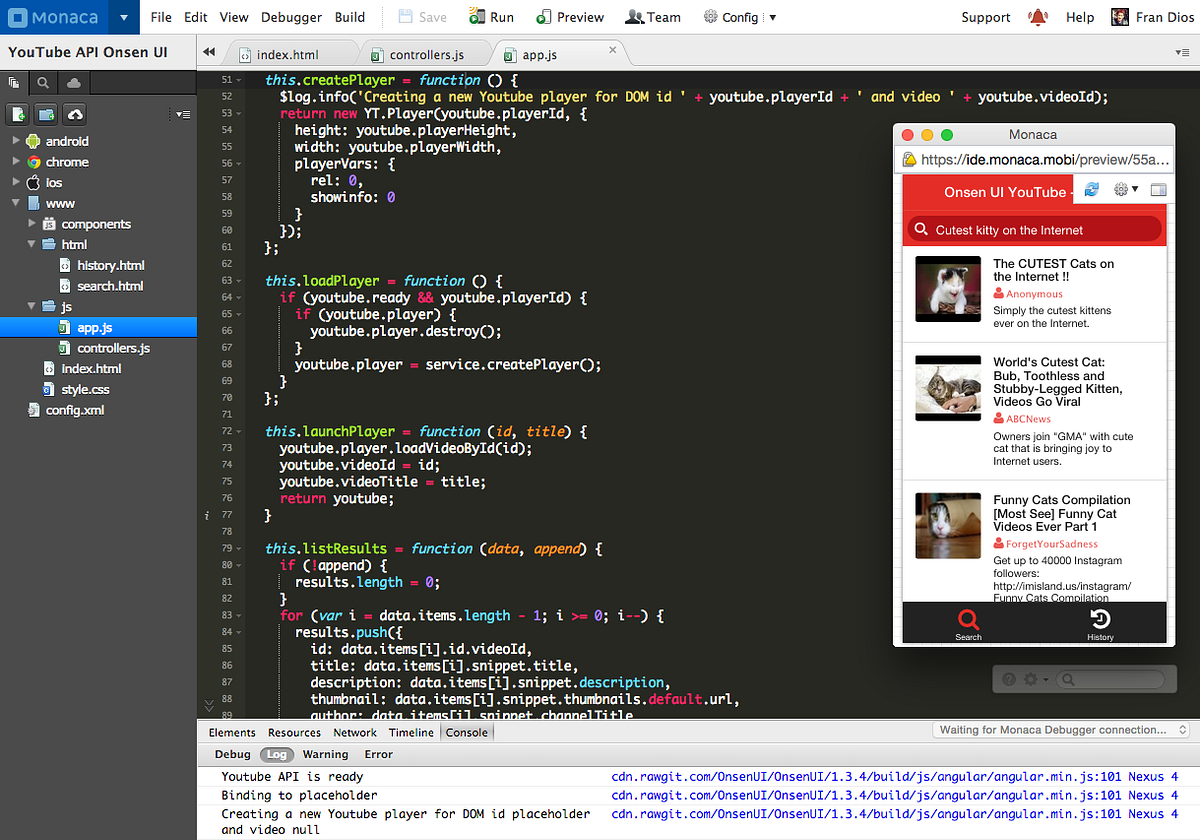
Task: Open the Fran Dios user menu
Action: point(1153,17)
